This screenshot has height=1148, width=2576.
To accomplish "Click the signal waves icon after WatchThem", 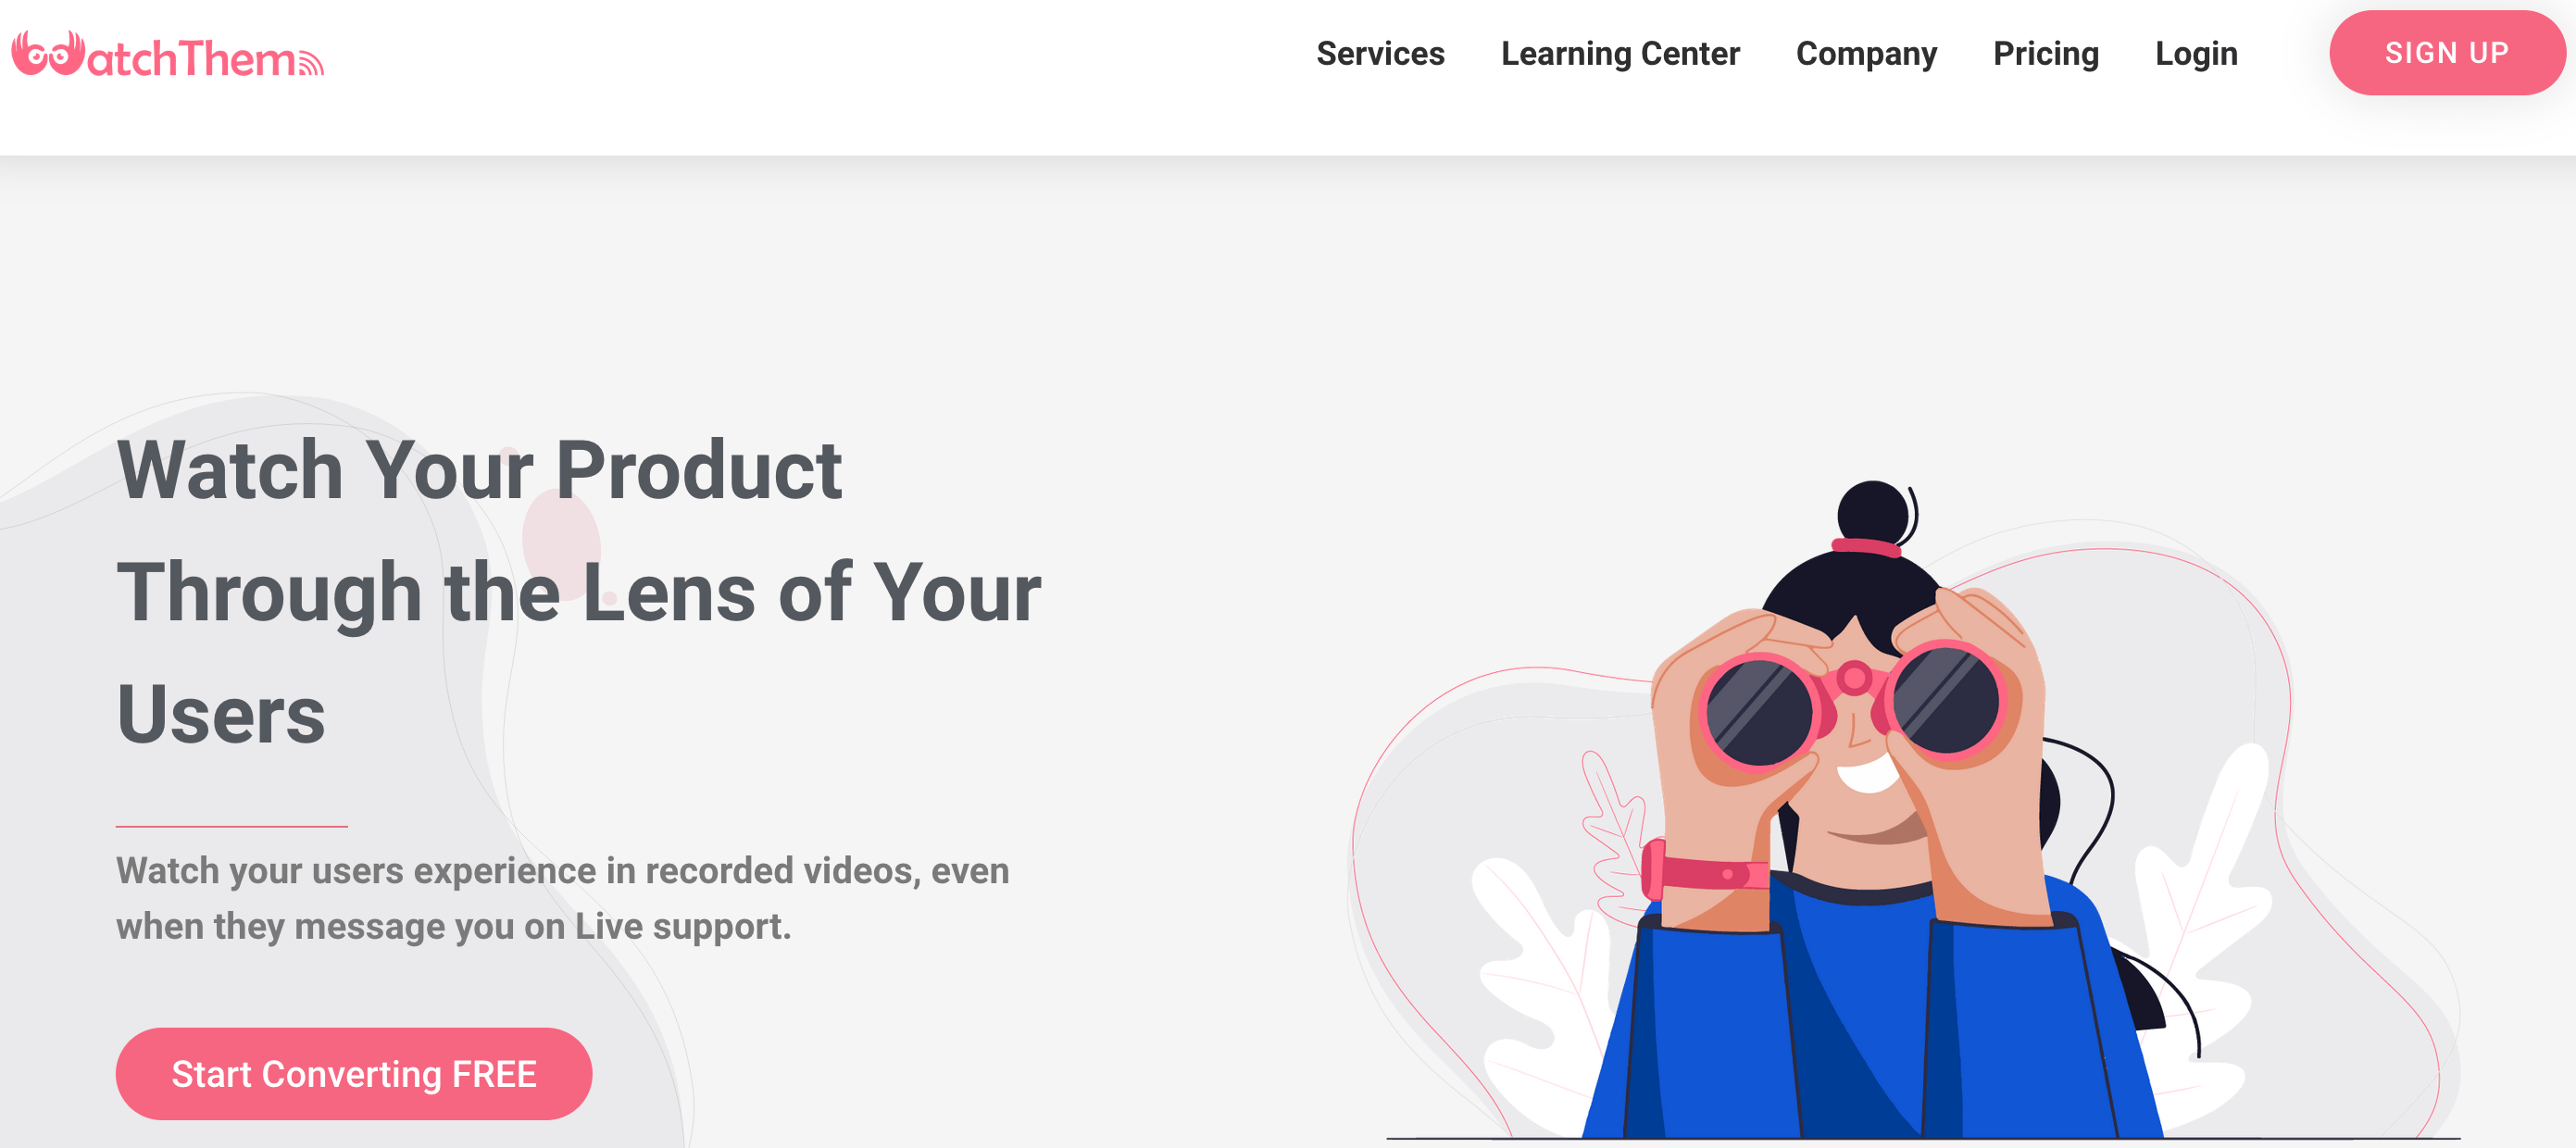I will point(311,63).
